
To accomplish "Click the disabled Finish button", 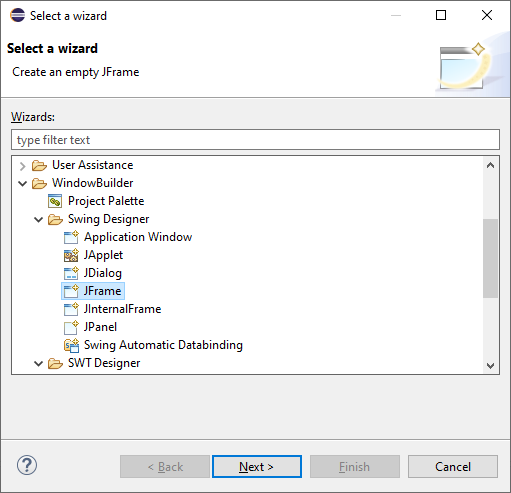I will pyautogui.click(x=355, y=467).
